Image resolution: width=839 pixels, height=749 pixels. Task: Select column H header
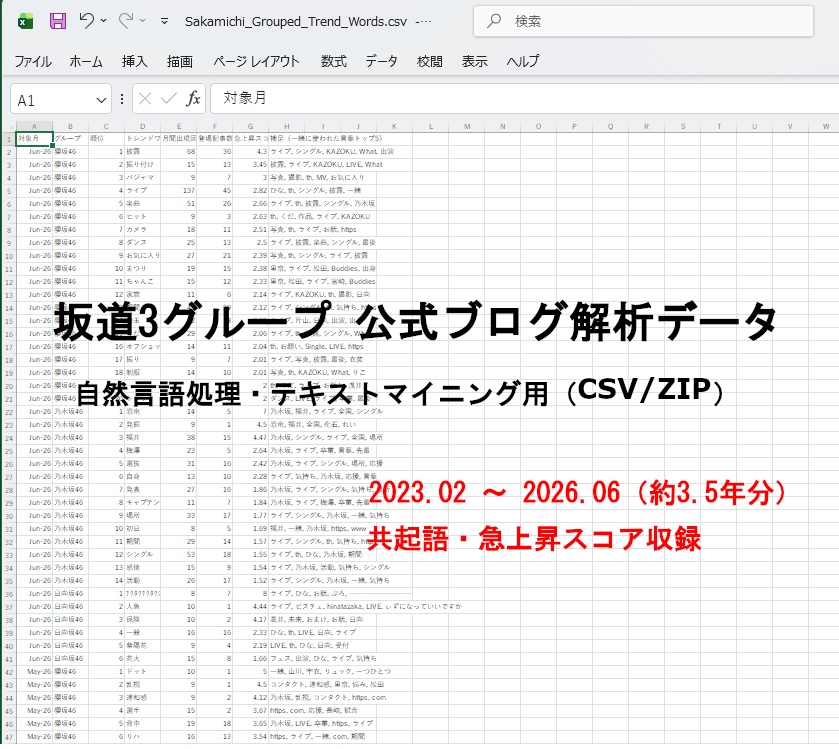[287, 127]
